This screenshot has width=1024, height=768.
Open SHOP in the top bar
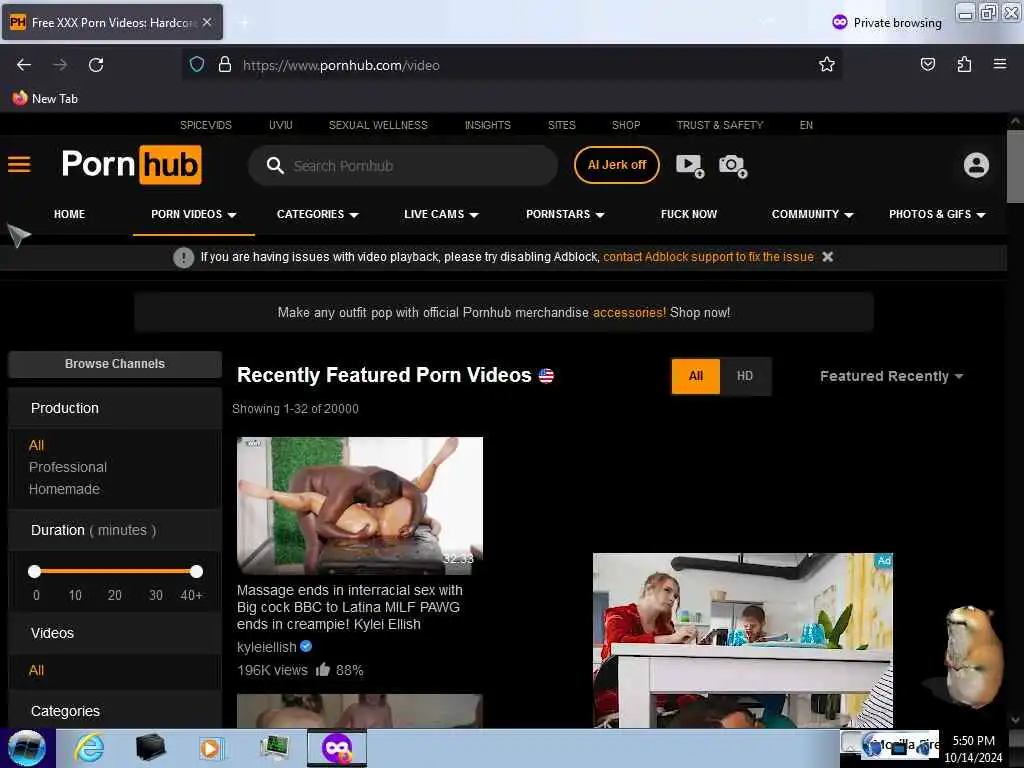click(x=626, y=125)
